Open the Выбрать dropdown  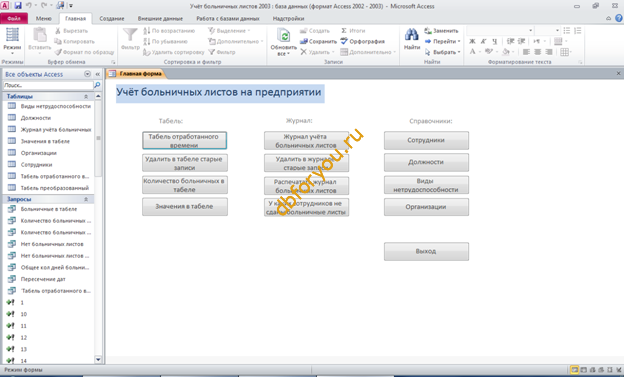(x=442, y=52)
